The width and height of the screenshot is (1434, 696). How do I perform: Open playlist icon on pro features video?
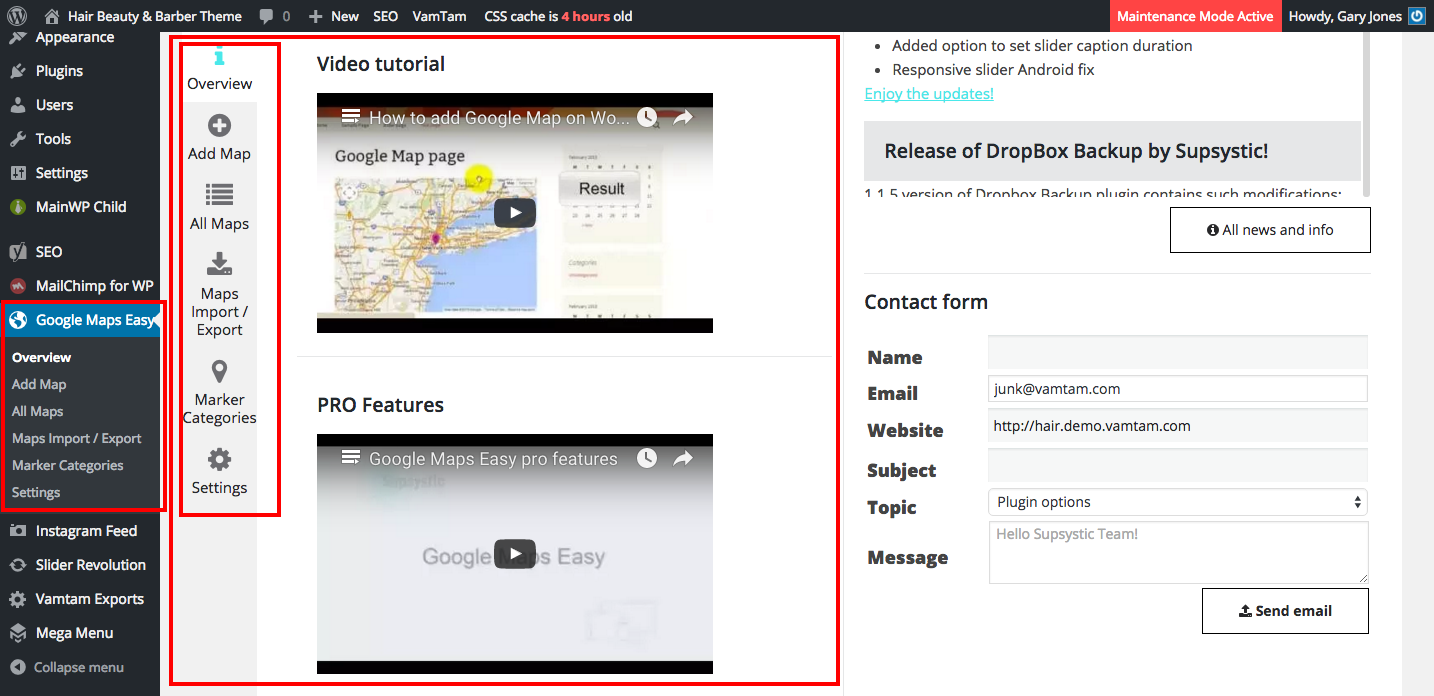(x=350, y=458)
